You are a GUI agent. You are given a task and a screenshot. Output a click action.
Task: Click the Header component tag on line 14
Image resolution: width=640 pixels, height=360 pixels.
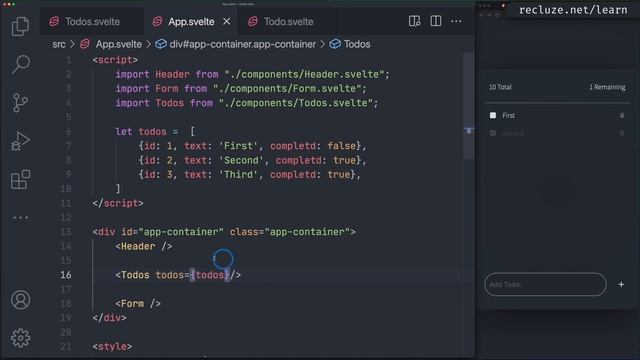click(144, 246)
